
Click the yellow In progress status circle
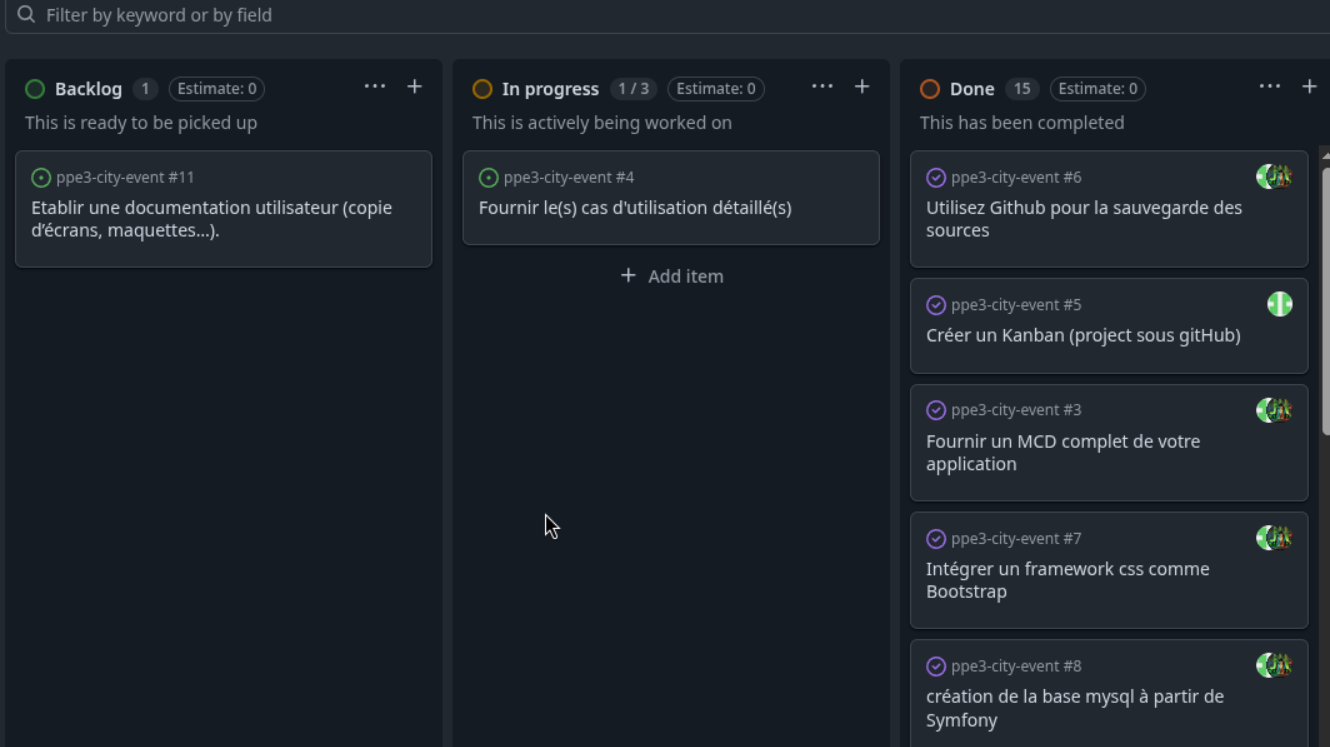482,88
